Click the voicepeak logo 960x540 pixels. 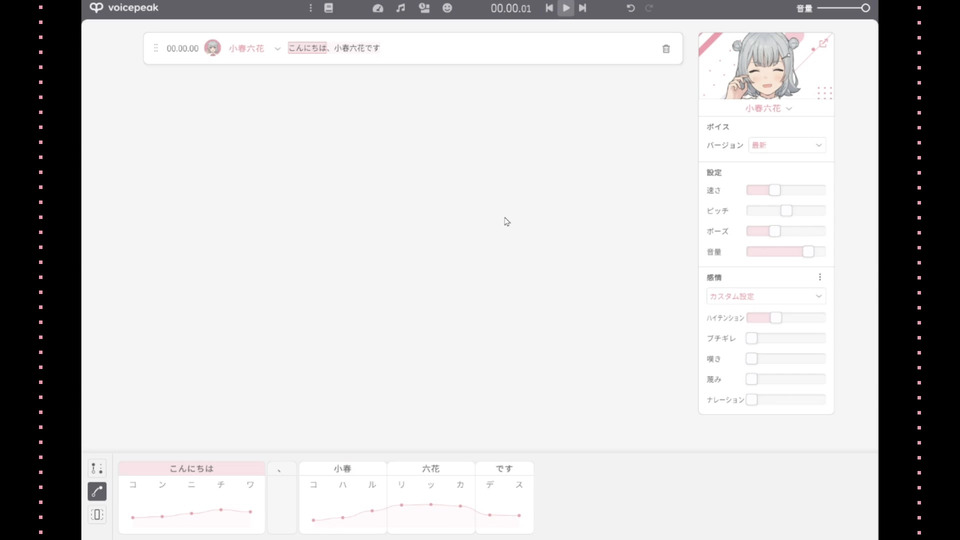124,8
